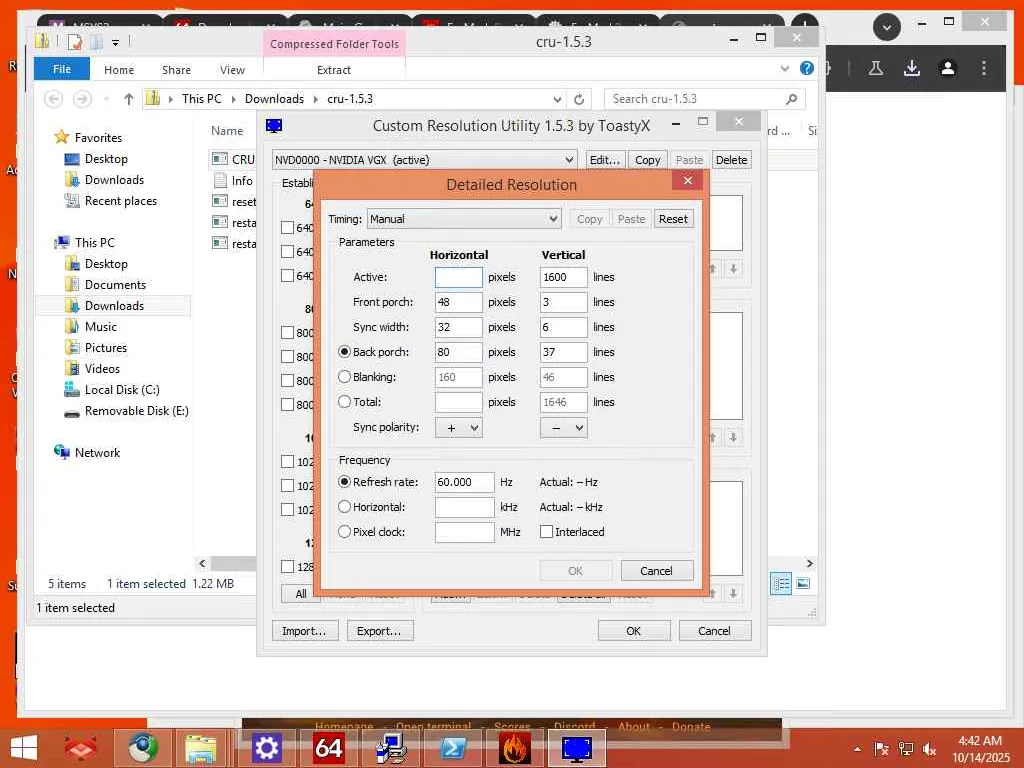Tick the first 800 established resolution checkbox
Viewport: 1024px width, 768px height.
pos(287,332)
